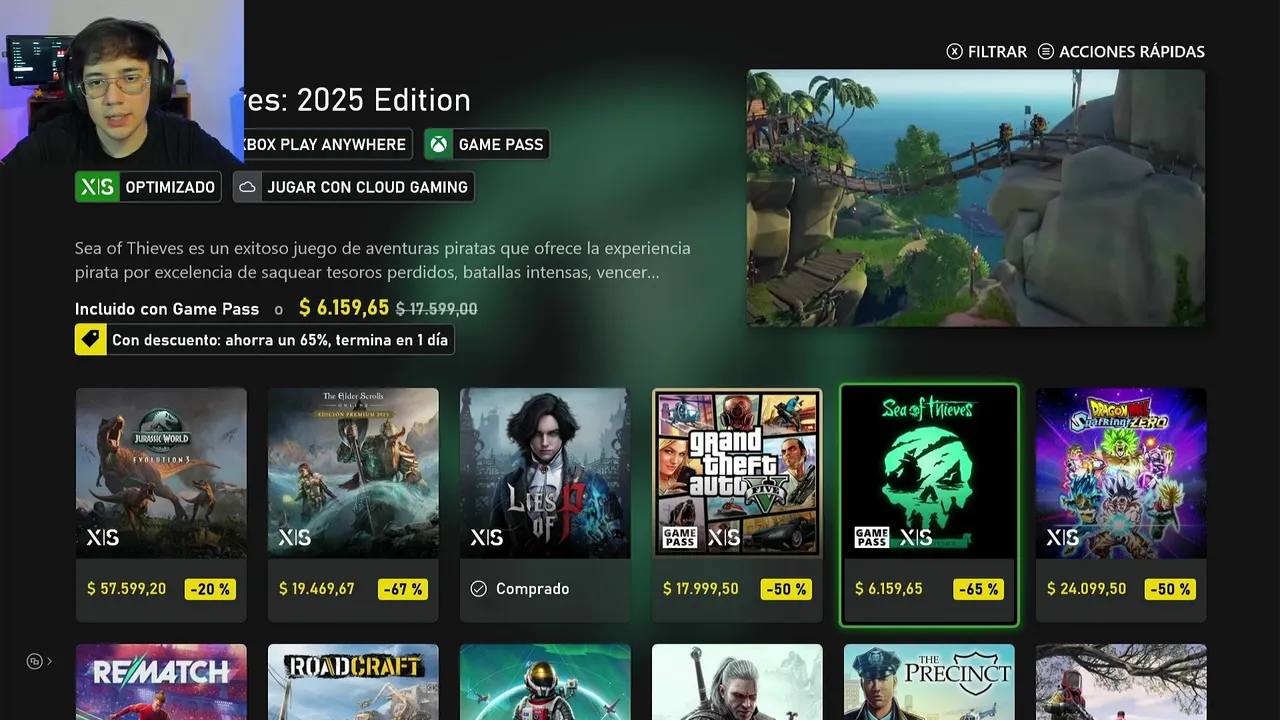
Task: Select the Dragon Ball Sparking Zero tile
Action: [x=1121, y=505]
